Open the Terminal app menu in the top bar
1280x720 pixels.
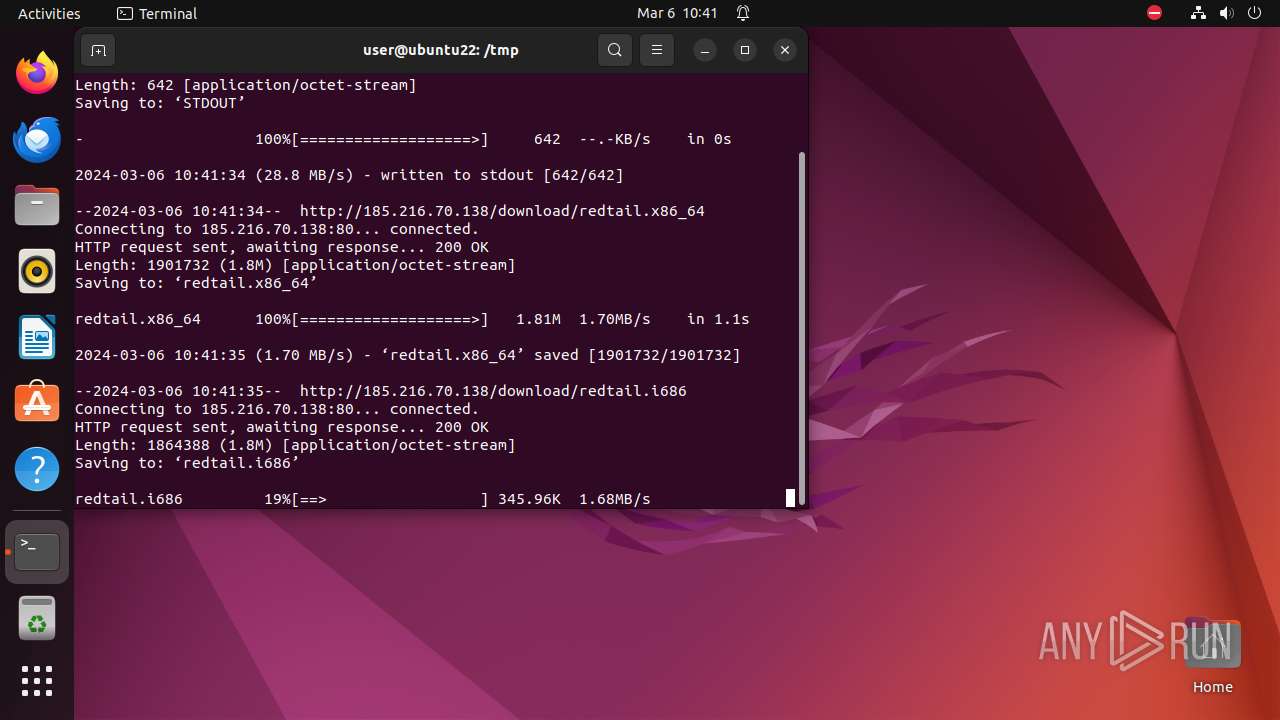click(157, 13)
